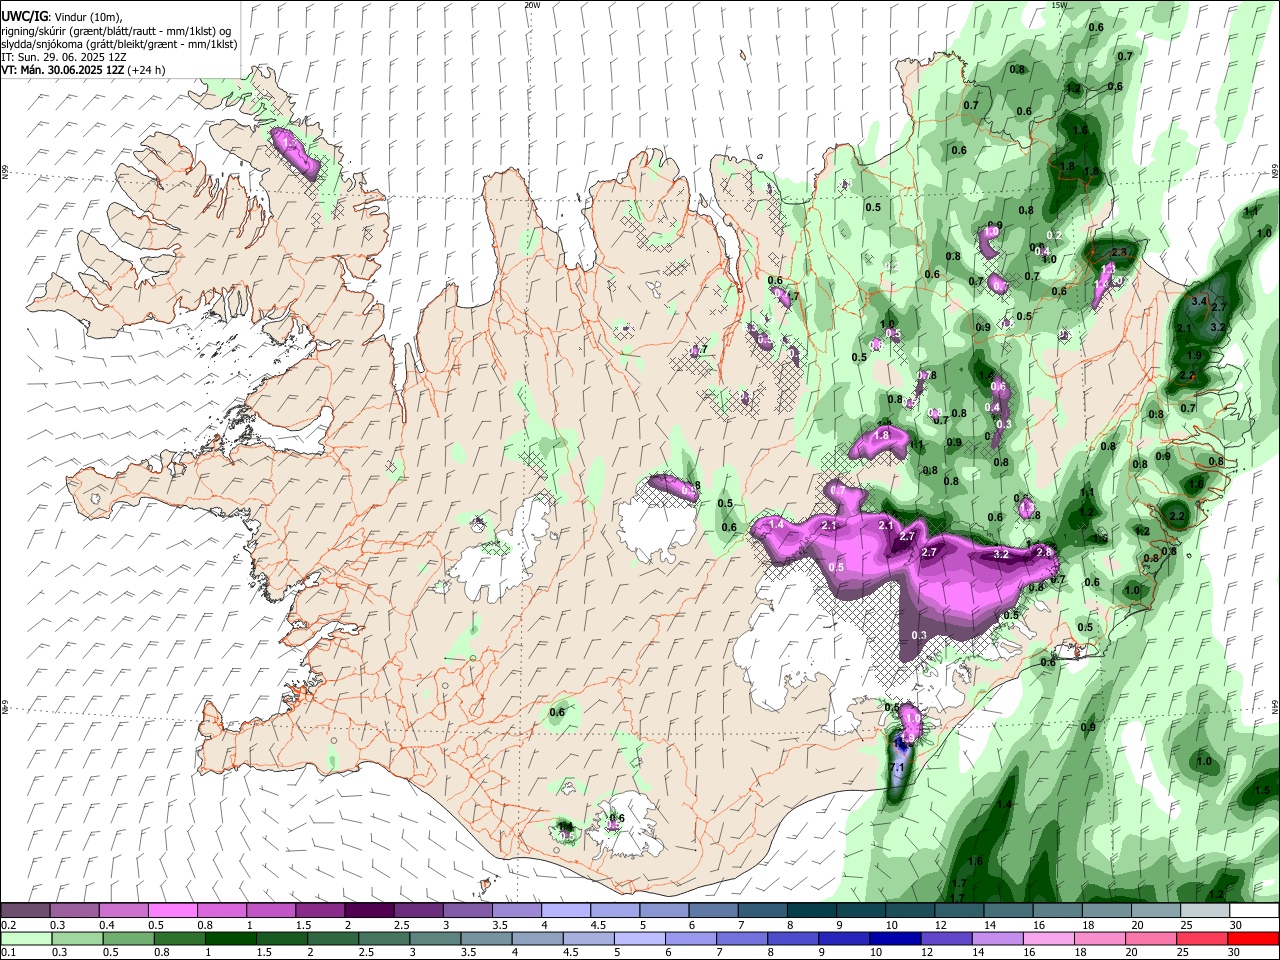Screen dimensions: 1280x960
Task: Select the '30' label in the rain legend row
Action: [x=1235, y=952]
